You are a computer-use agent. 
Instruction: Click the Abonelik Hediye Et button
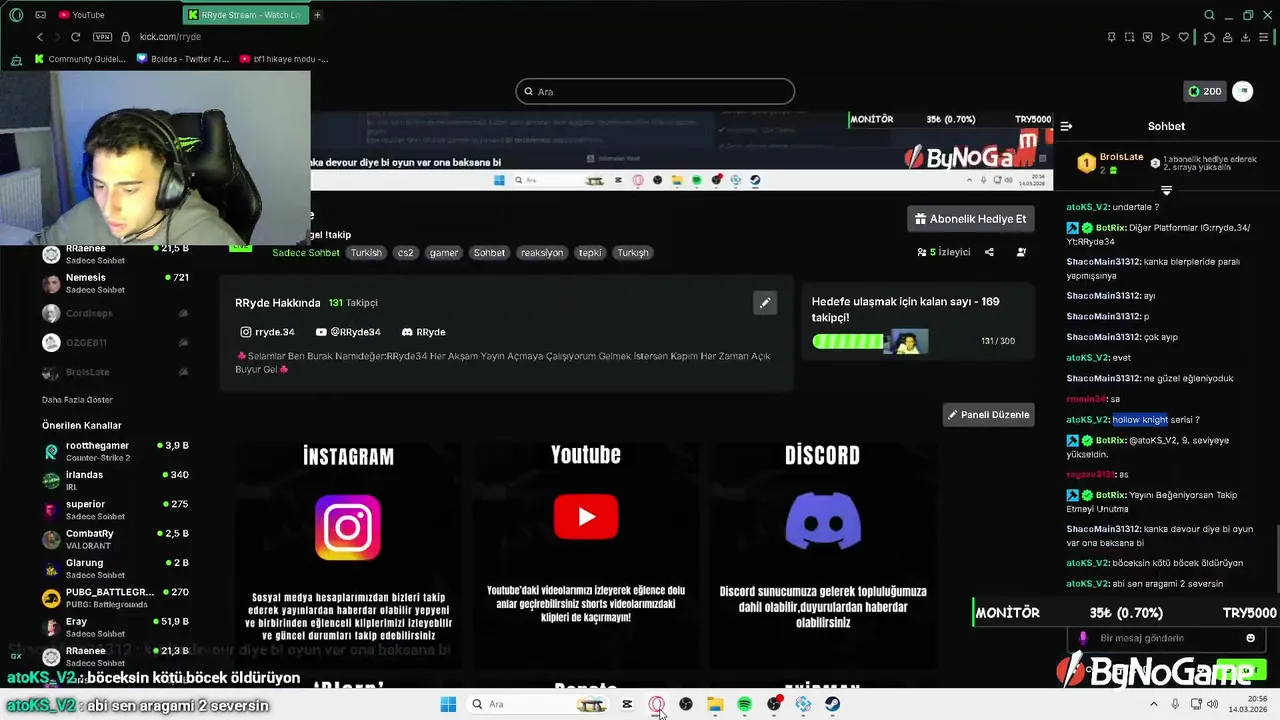pyautogui.click(x=970, y=219)
